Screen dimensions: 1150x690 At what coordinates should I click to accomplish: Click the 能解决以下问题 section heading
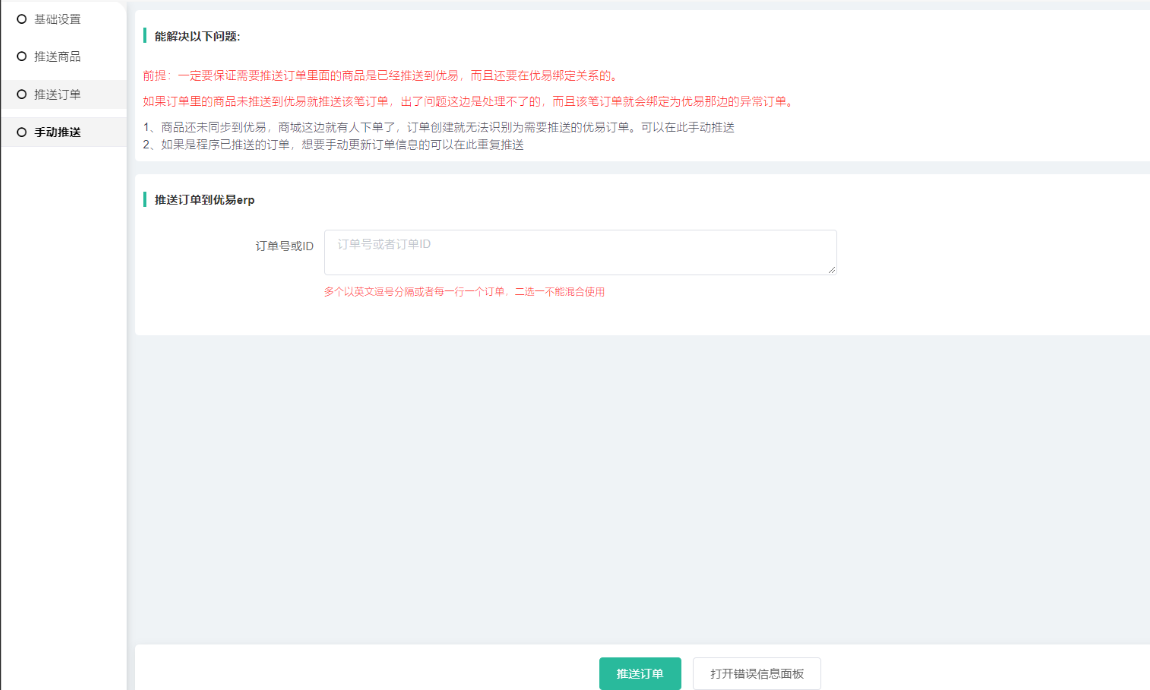click(197, 37)
